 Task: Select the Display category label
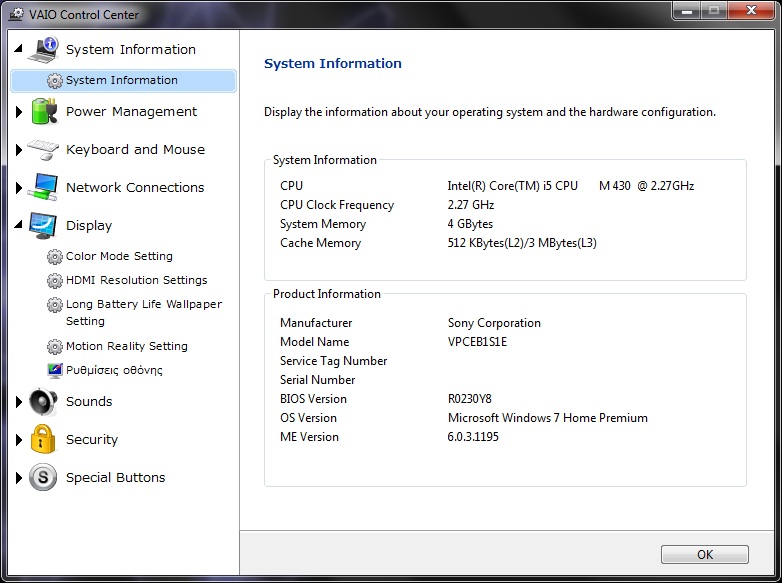click(89, 225)
